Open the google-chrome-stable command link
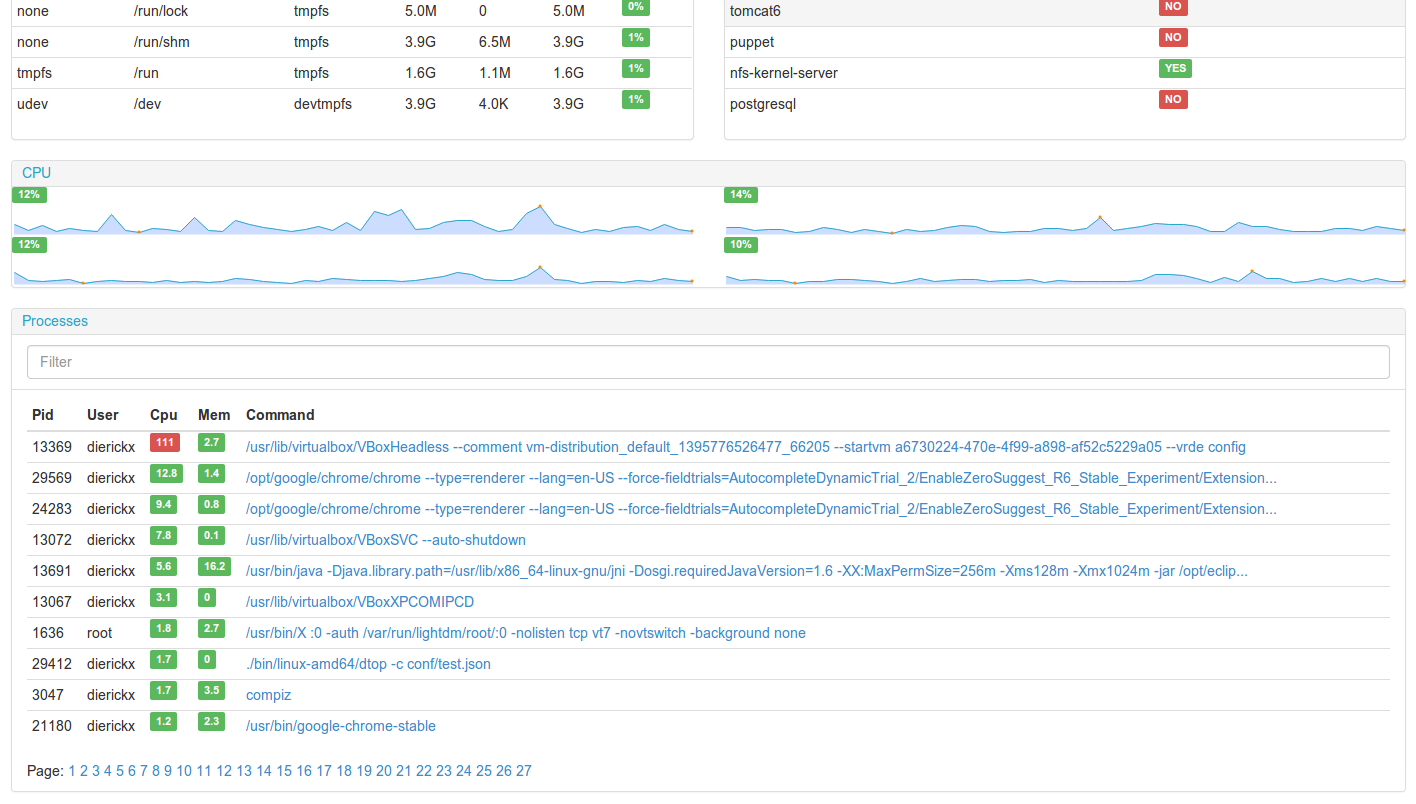The width and height of the screenshot is (1416, 804). (341, 726)
